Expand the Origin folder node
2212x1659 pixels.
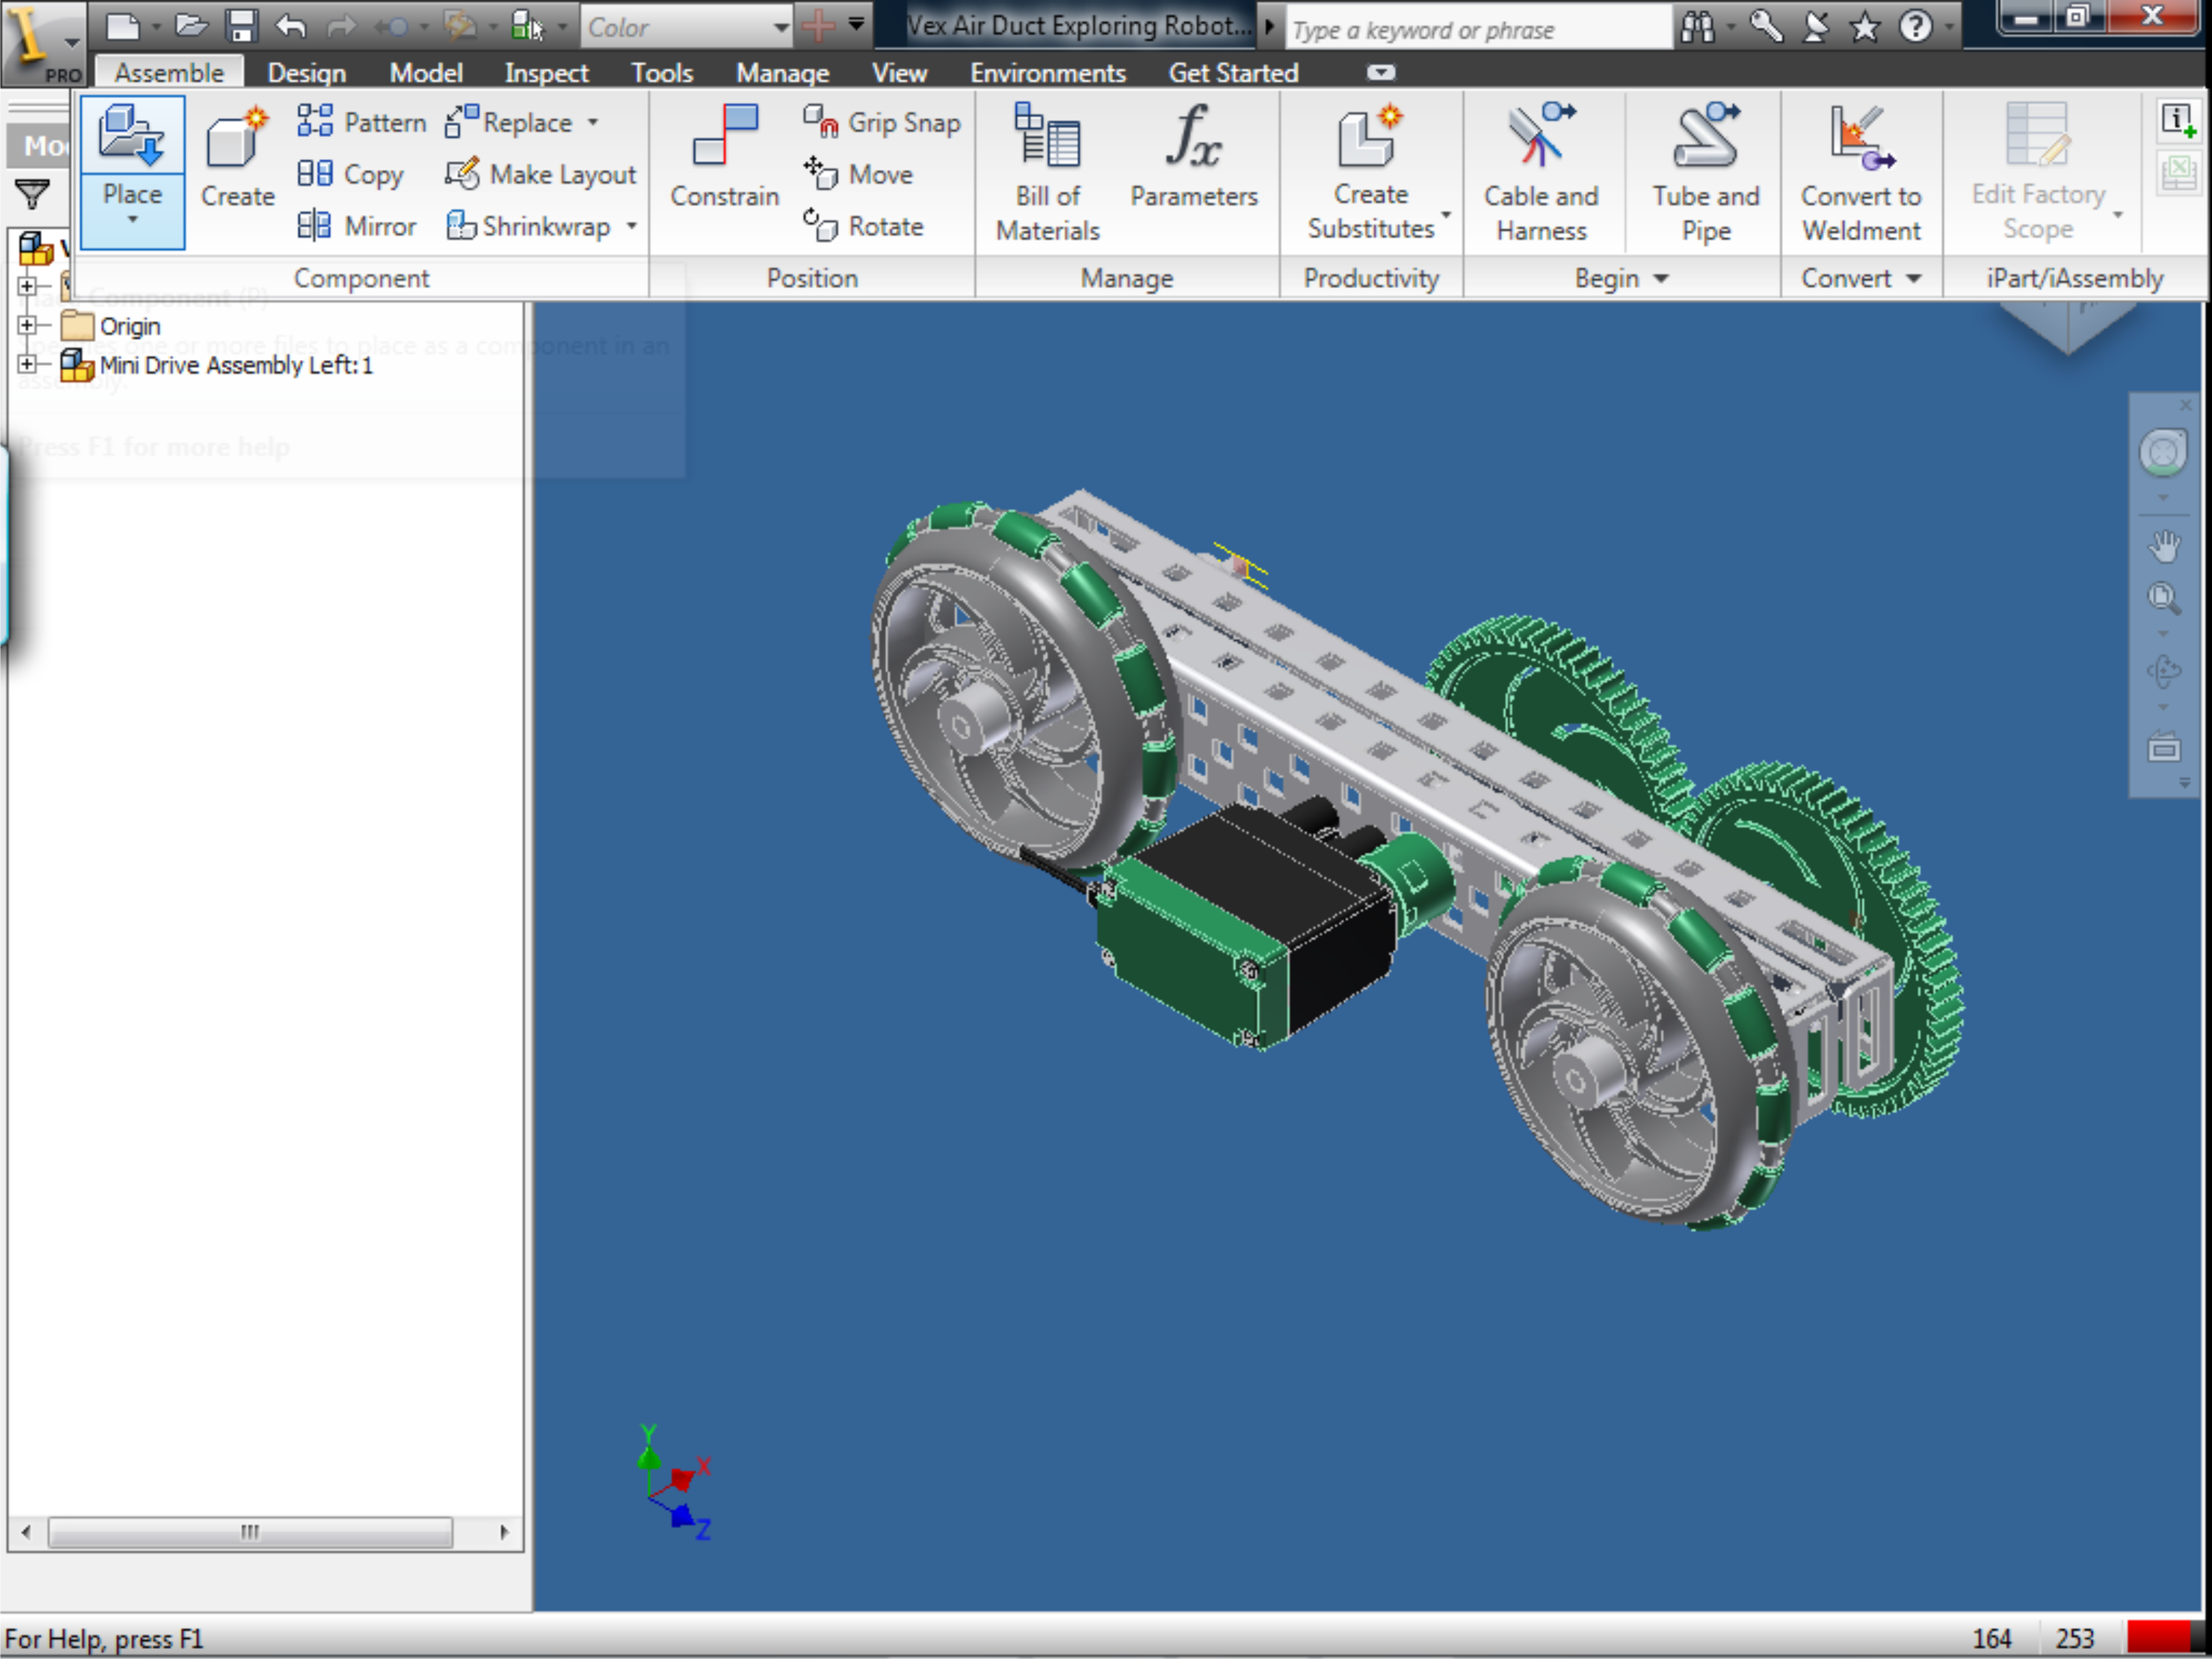click(27, 325)
